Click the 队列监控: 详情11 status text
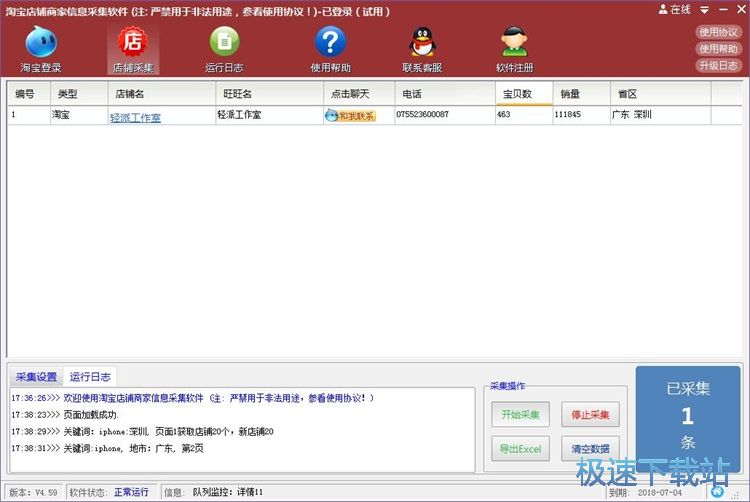750x502 pixels. click(x=228, y=492)
